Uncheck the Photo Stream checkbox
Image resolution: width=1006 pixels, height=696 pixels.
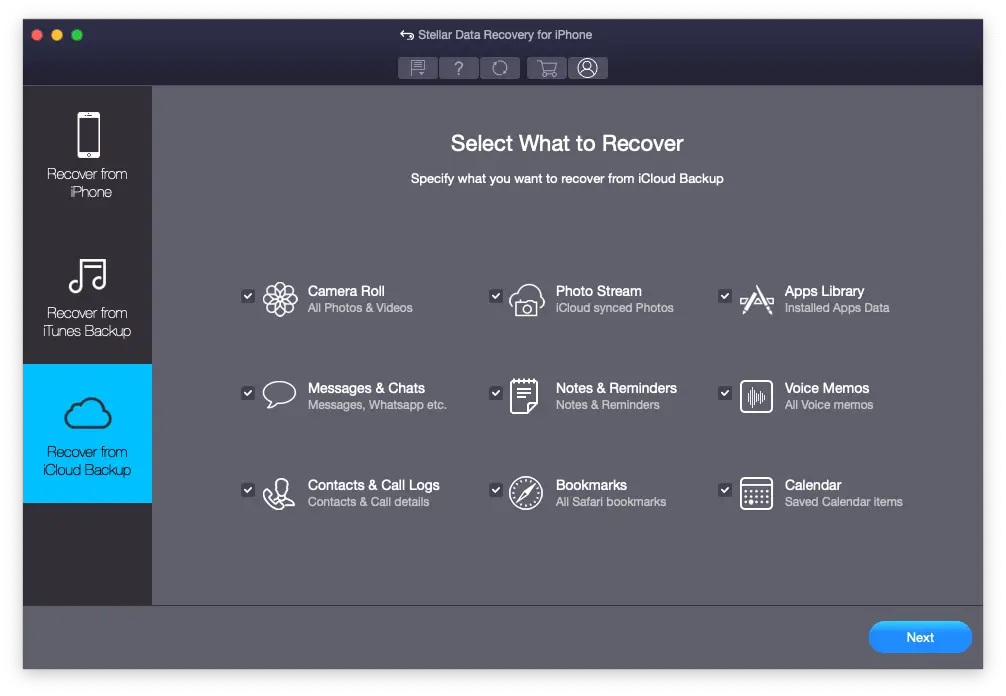495,296
